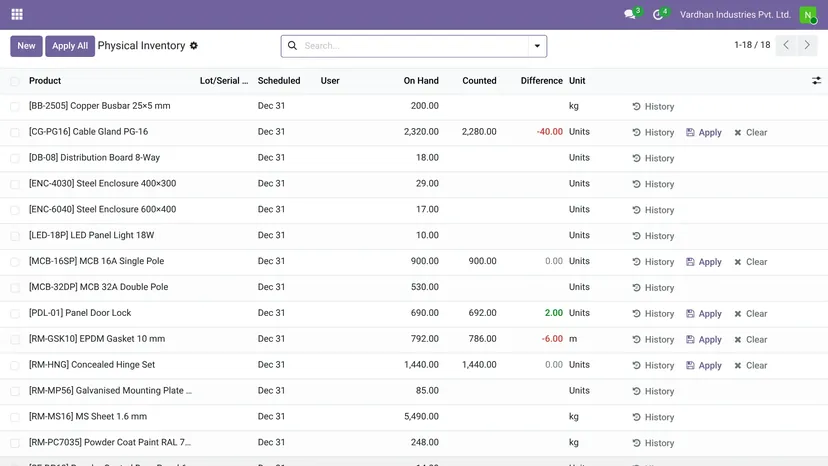Screen dimensions: 828x466
Task: Select the Copper Busbar 25×5 mm checkbox
Action: click(x=15, y=107)
